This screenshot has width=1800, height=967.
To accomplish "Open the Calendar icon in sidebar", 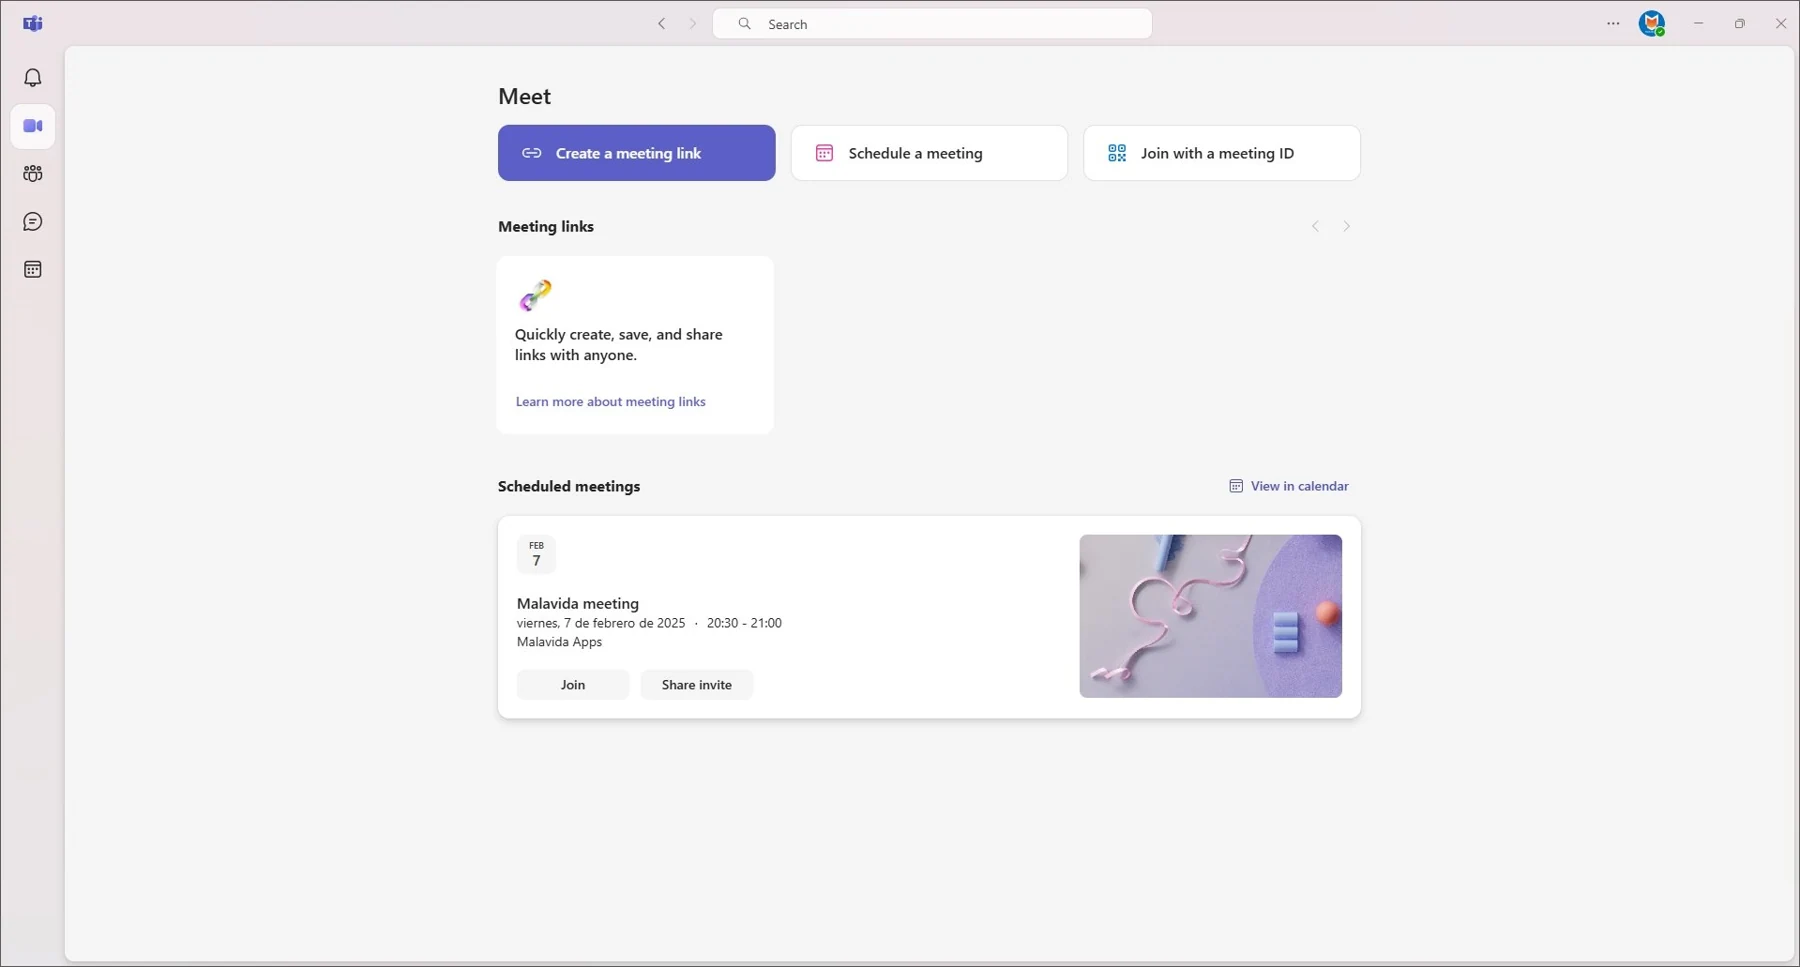I will (x=33, y=270).
